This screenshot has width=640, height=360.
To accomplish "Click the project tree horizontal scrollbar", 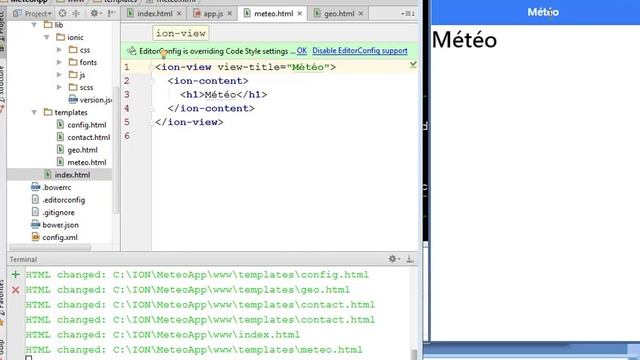I will pos(50,247).
